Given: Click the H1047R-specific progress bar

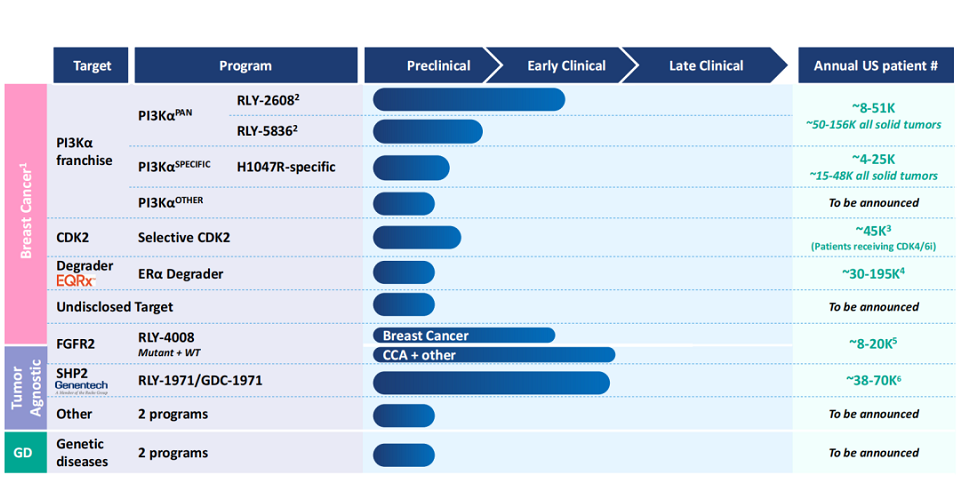Looking at the screenshot, I should click(x=411, y=168).
